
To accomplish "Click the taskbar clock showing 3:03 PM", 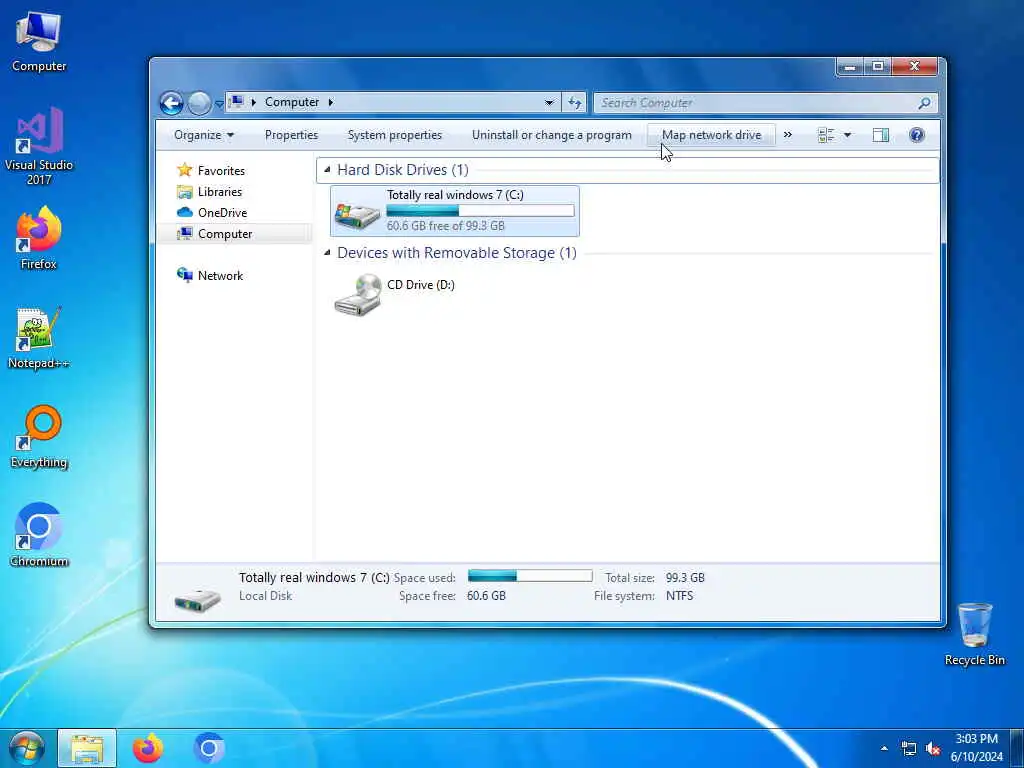I will [x=976, y=748].
